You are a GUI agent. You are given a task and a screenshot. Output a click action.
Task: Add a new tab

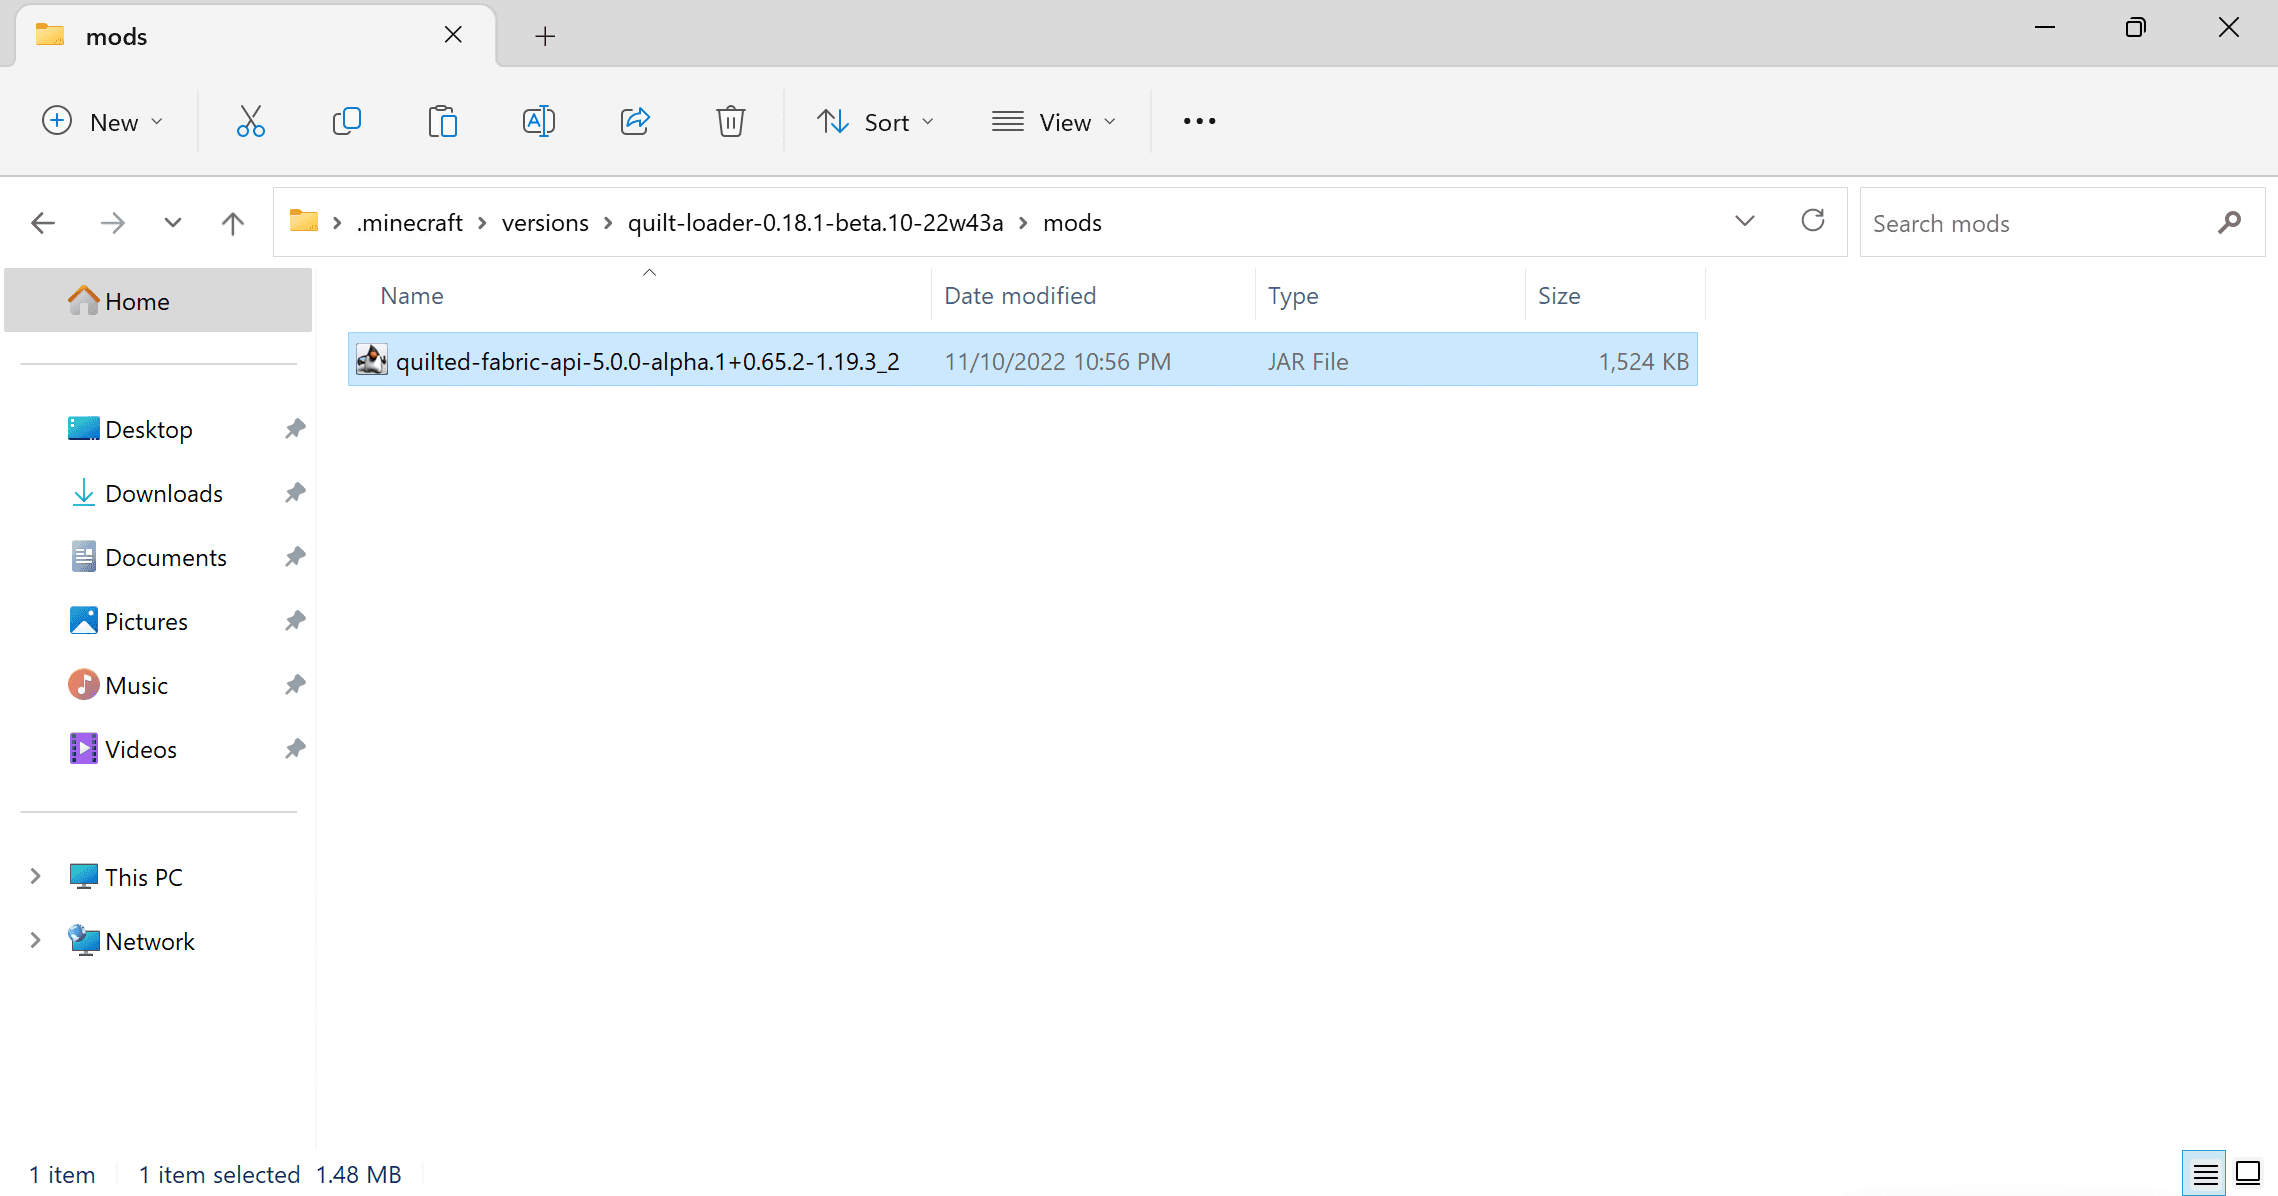[545, 36]
